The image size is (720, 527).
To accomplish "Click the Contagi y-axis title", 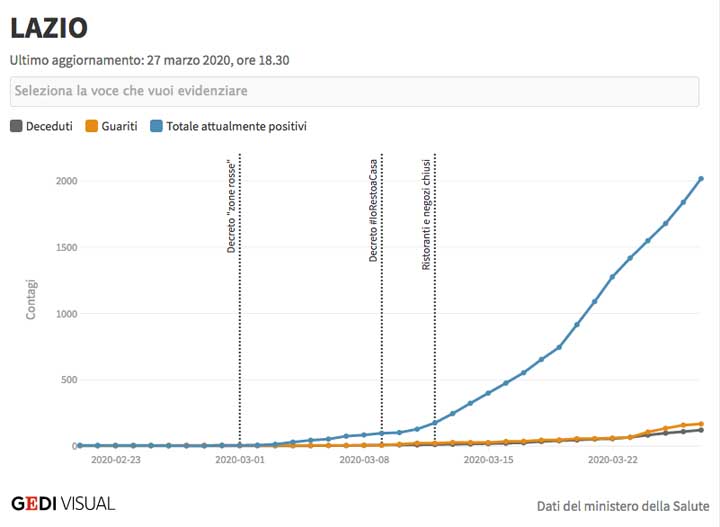I will point(33,300).
